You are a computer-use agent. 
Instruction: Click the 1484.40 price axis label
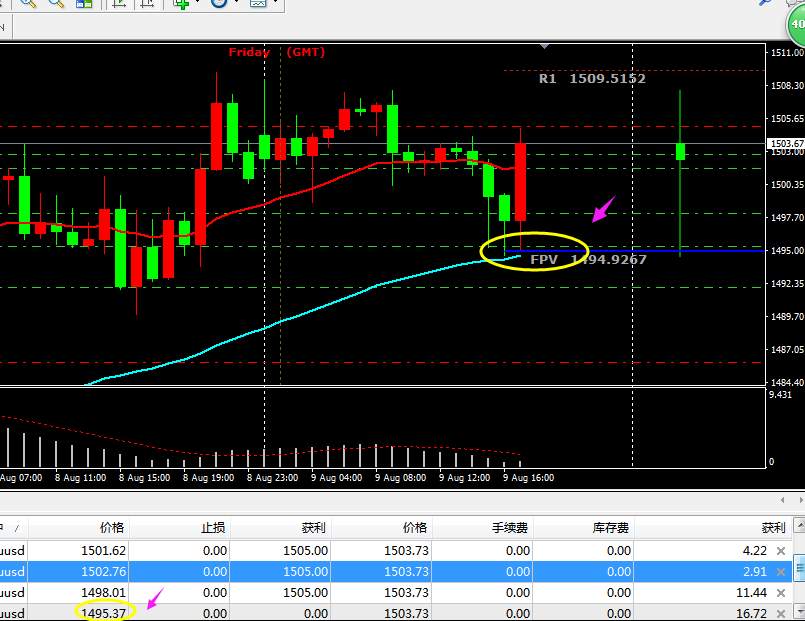[x=787, y=382]
